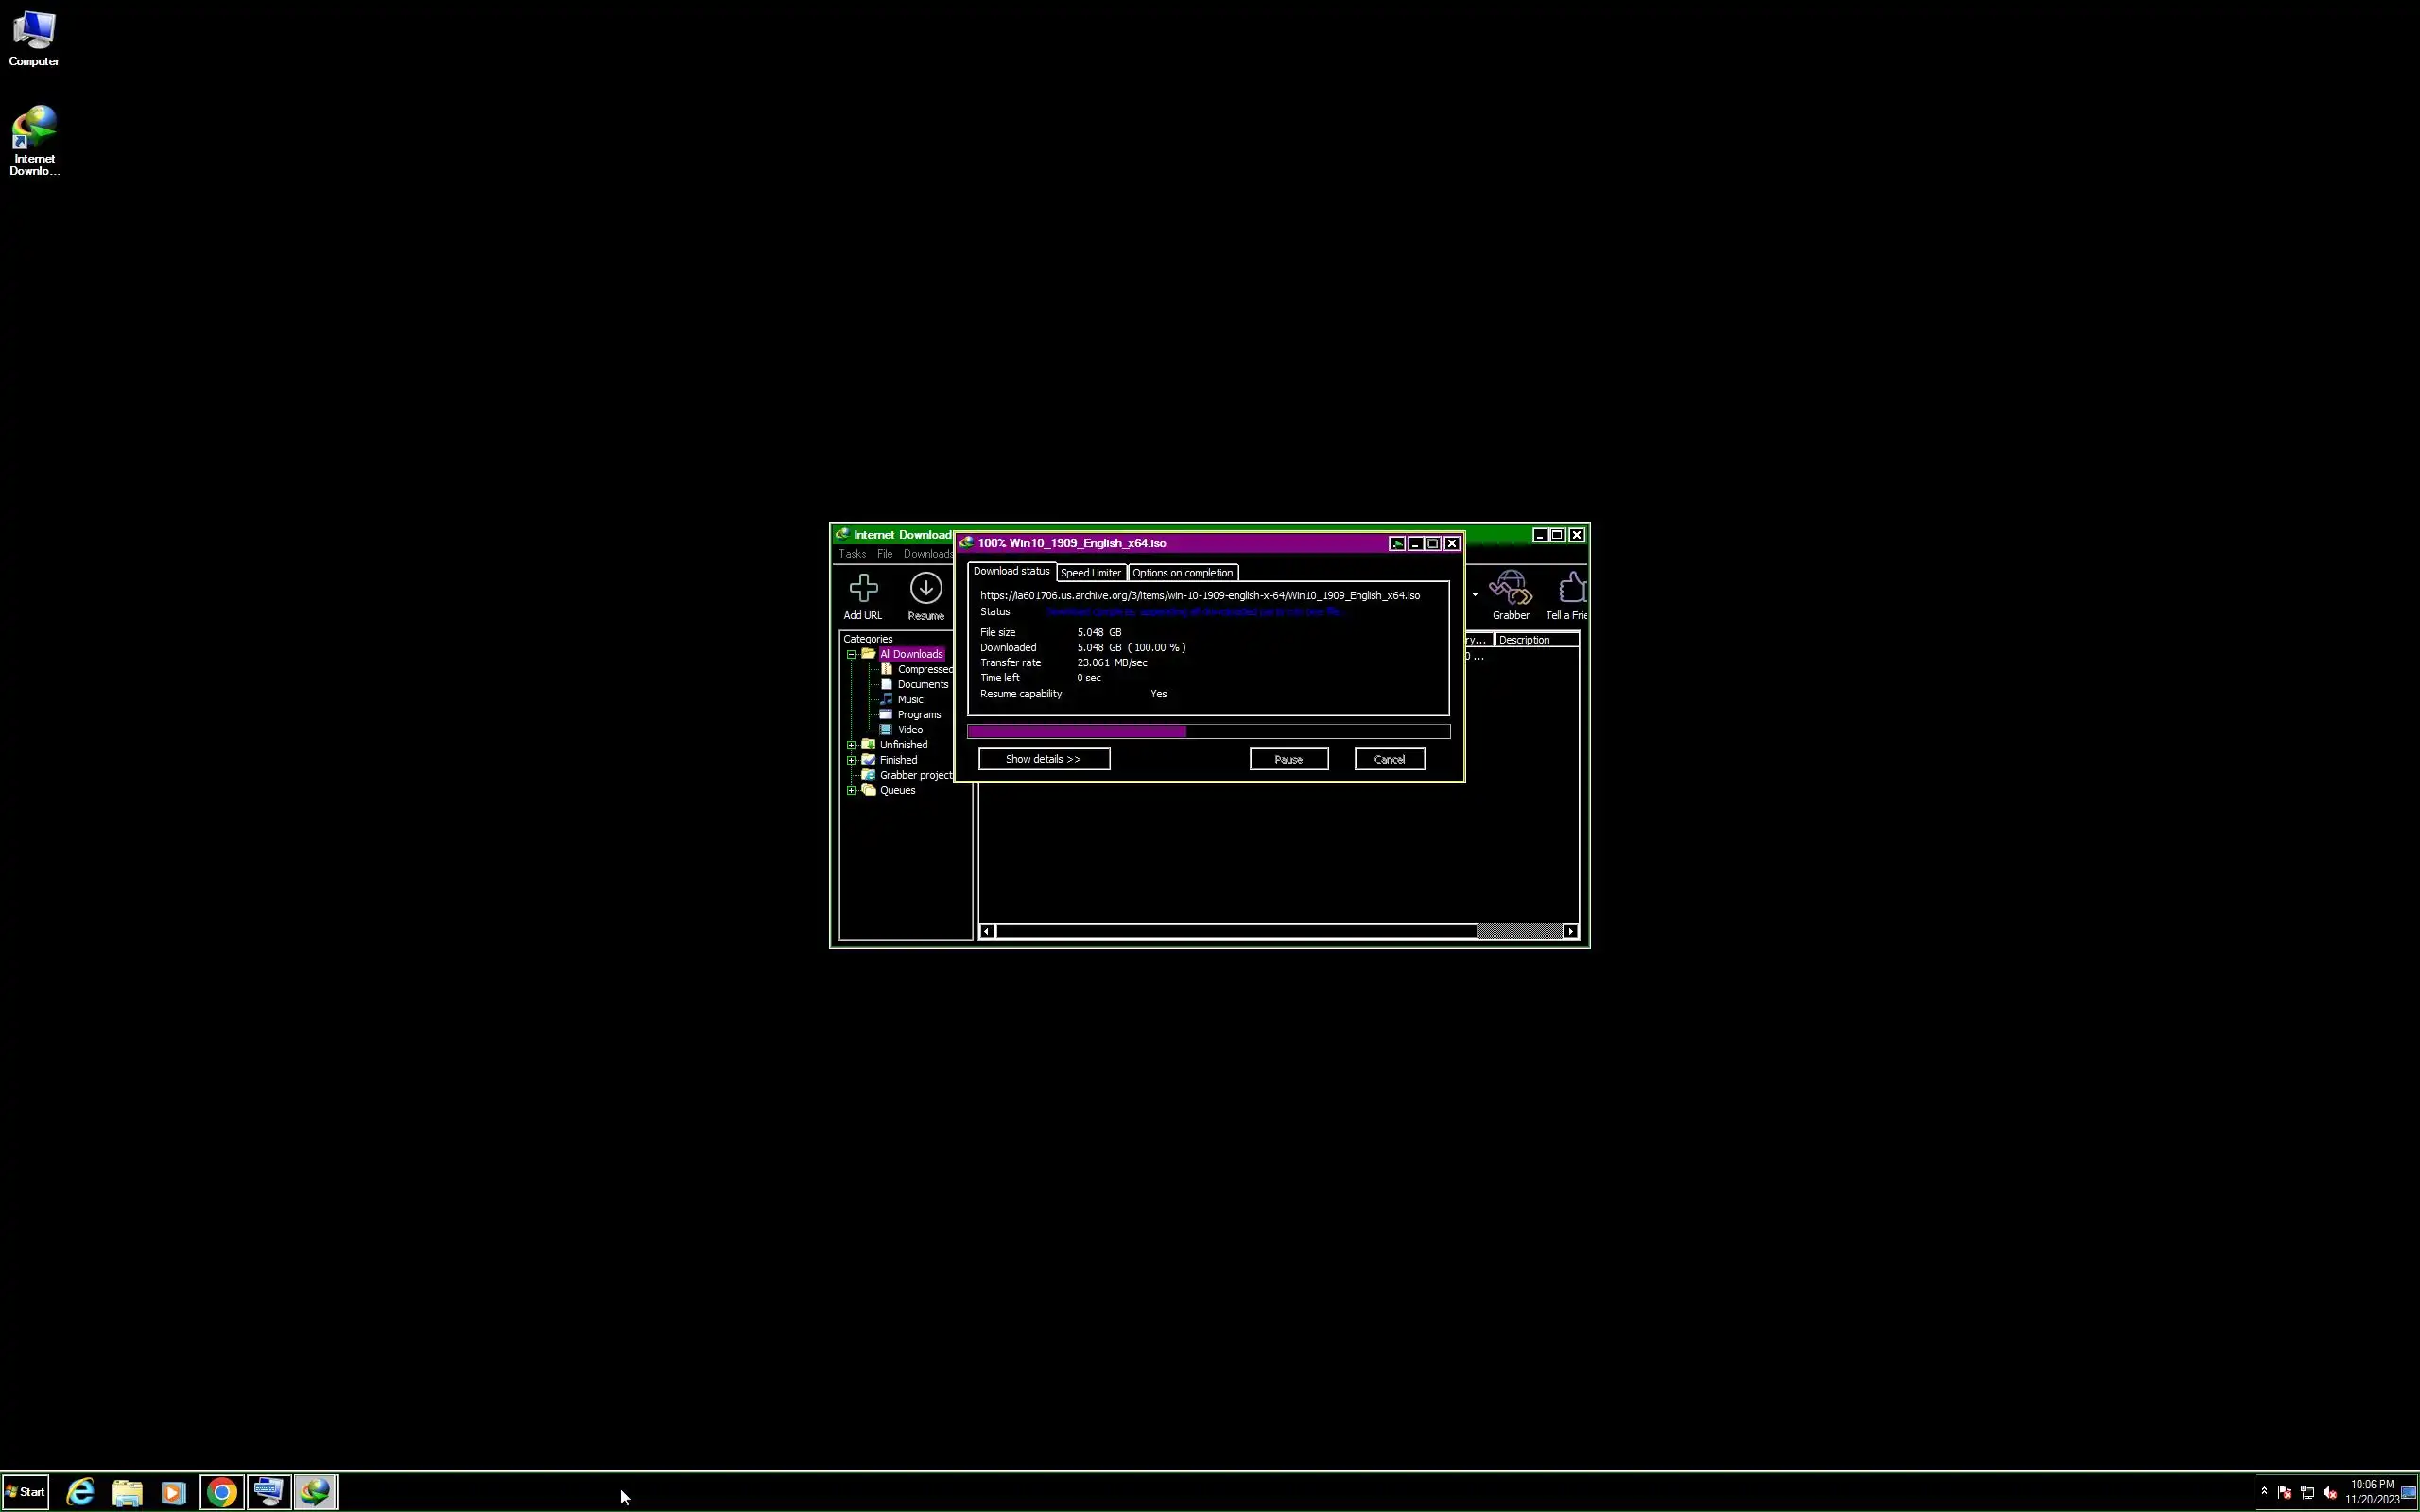
Task: Expand the Unfinished tree node
Action: click(x=851, y=745)
